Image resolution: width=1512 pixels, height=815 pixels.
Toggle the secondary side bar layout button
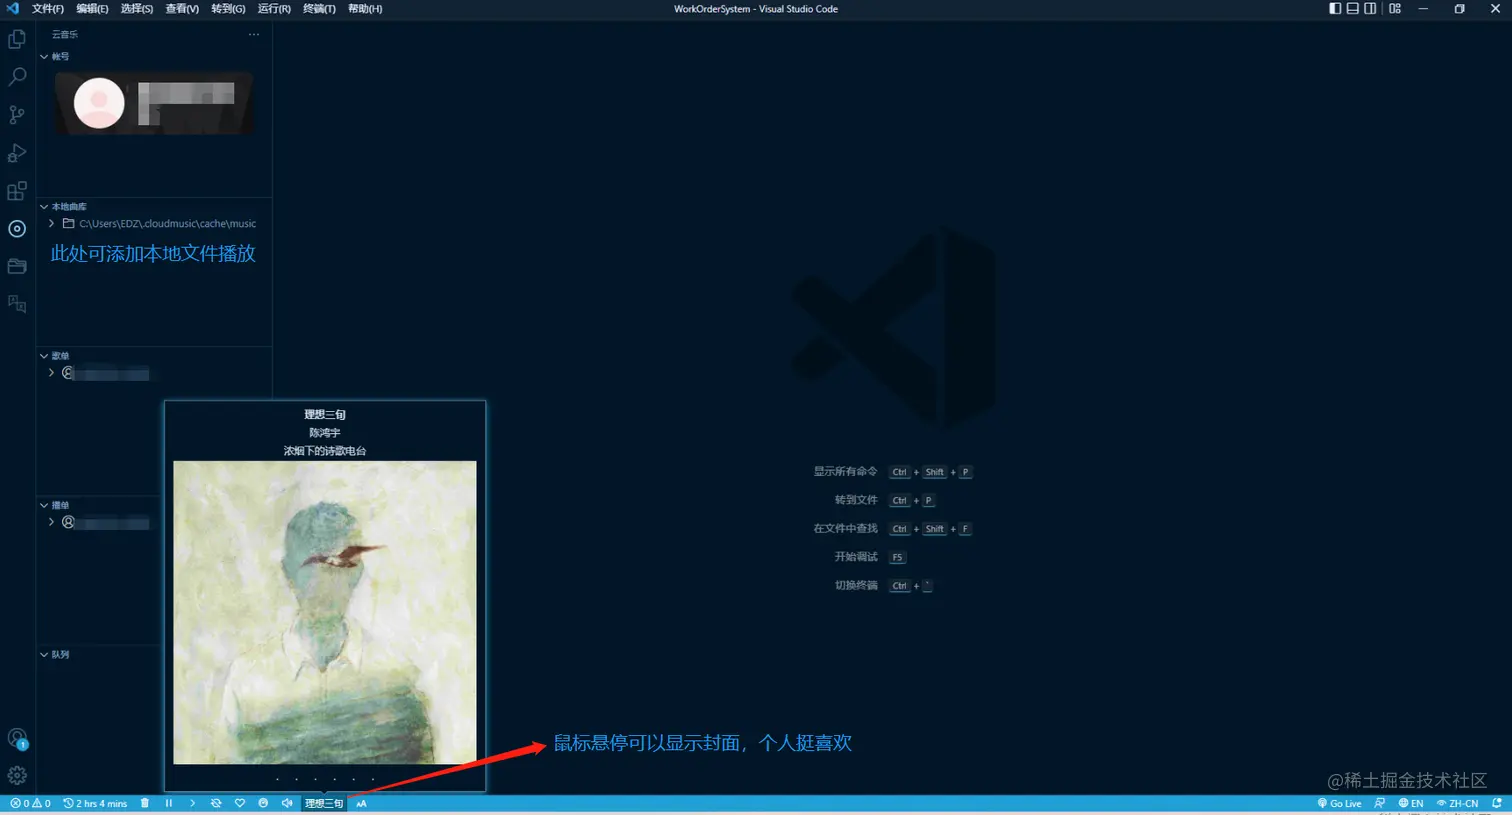(1371, 9)
